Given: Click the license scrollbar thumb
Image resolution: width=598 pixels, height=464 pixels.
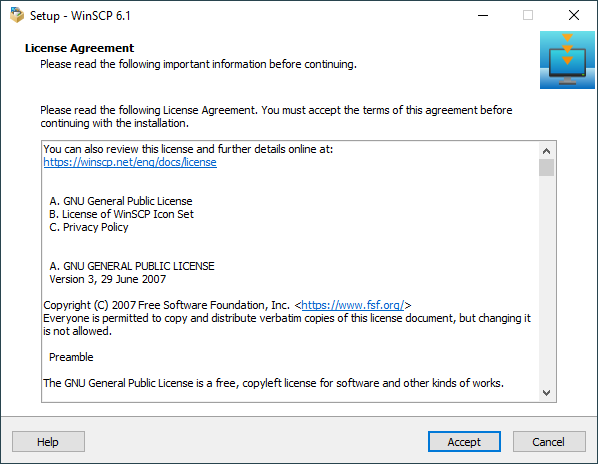Looking at the screenshot, I should pyautogui.click(x=547, y=168).
